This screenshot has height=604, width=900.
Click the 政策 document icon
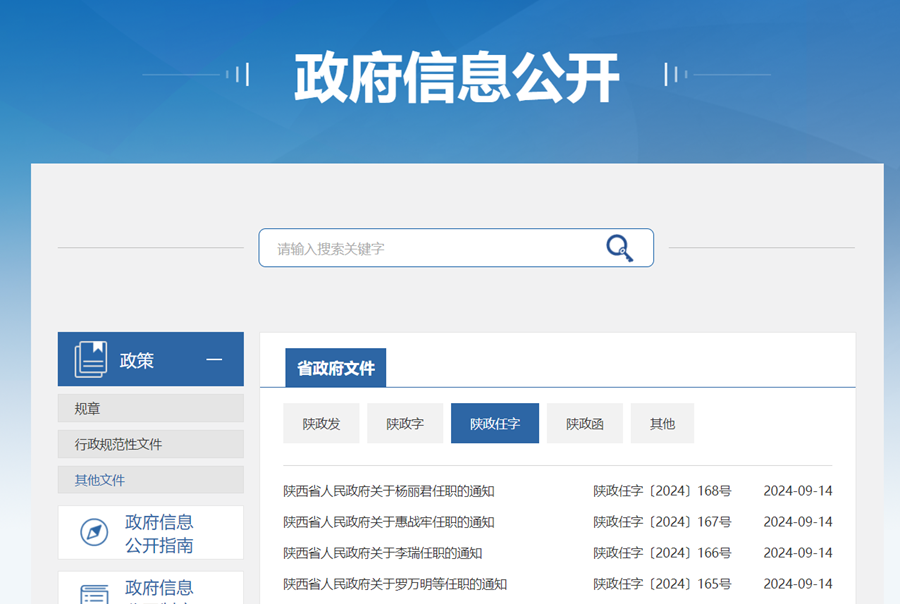[x=91, y=359]
